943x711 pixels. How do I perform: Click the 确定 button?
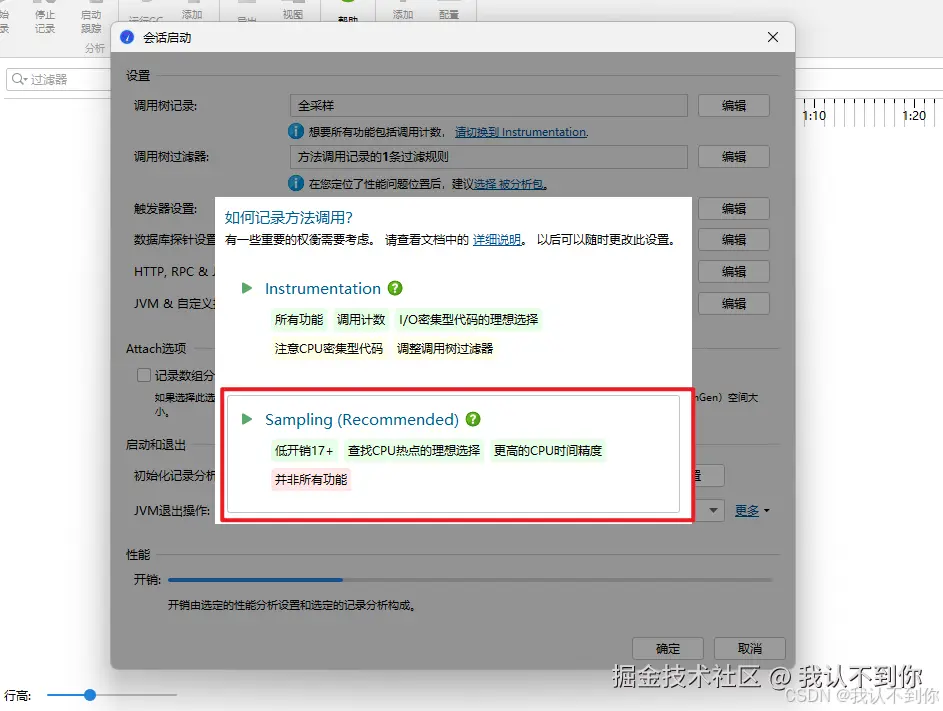667,648
